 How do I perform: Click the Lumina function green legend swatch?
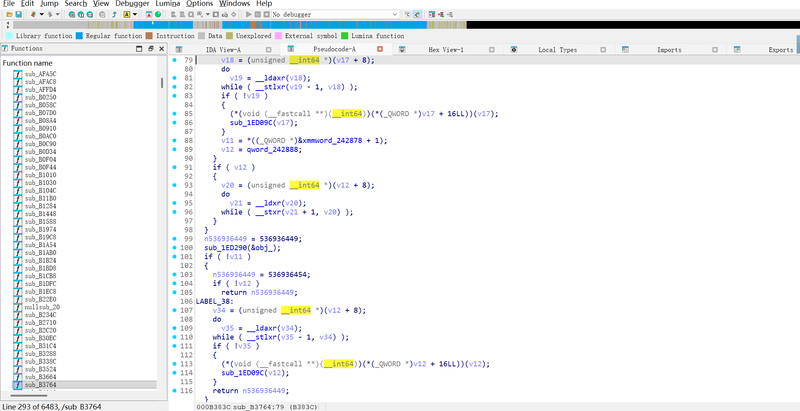344,36
